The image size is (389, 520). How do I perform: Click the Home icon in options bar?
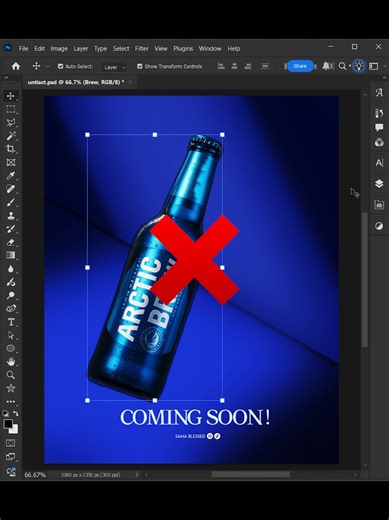pos(16,66)
